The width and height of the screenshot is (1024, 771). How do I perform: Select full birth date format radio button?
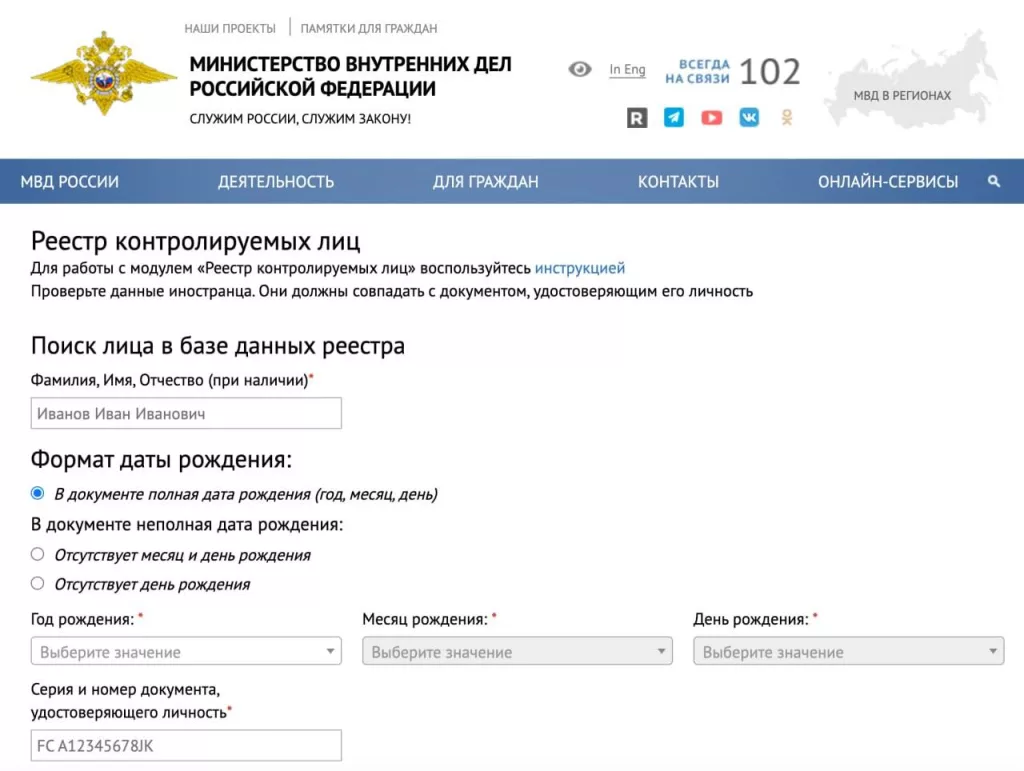point(37,492)
